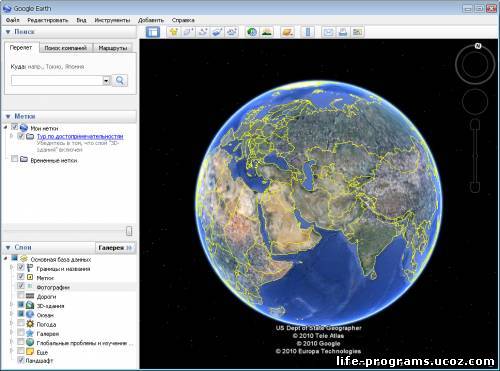Click the email envelope toolbar icon
The width and height of the screenshot is (500, 371).
[x=328, y=32]
